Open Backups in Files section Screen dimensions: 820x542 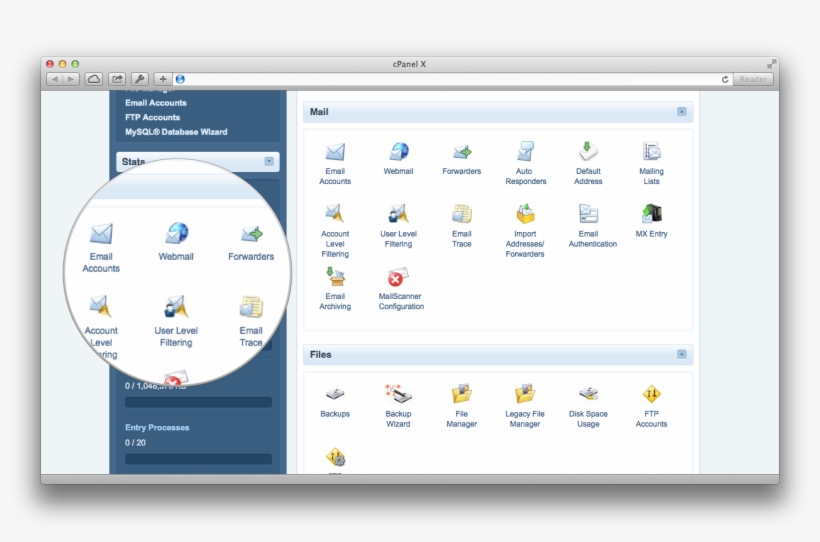[335, 400]
